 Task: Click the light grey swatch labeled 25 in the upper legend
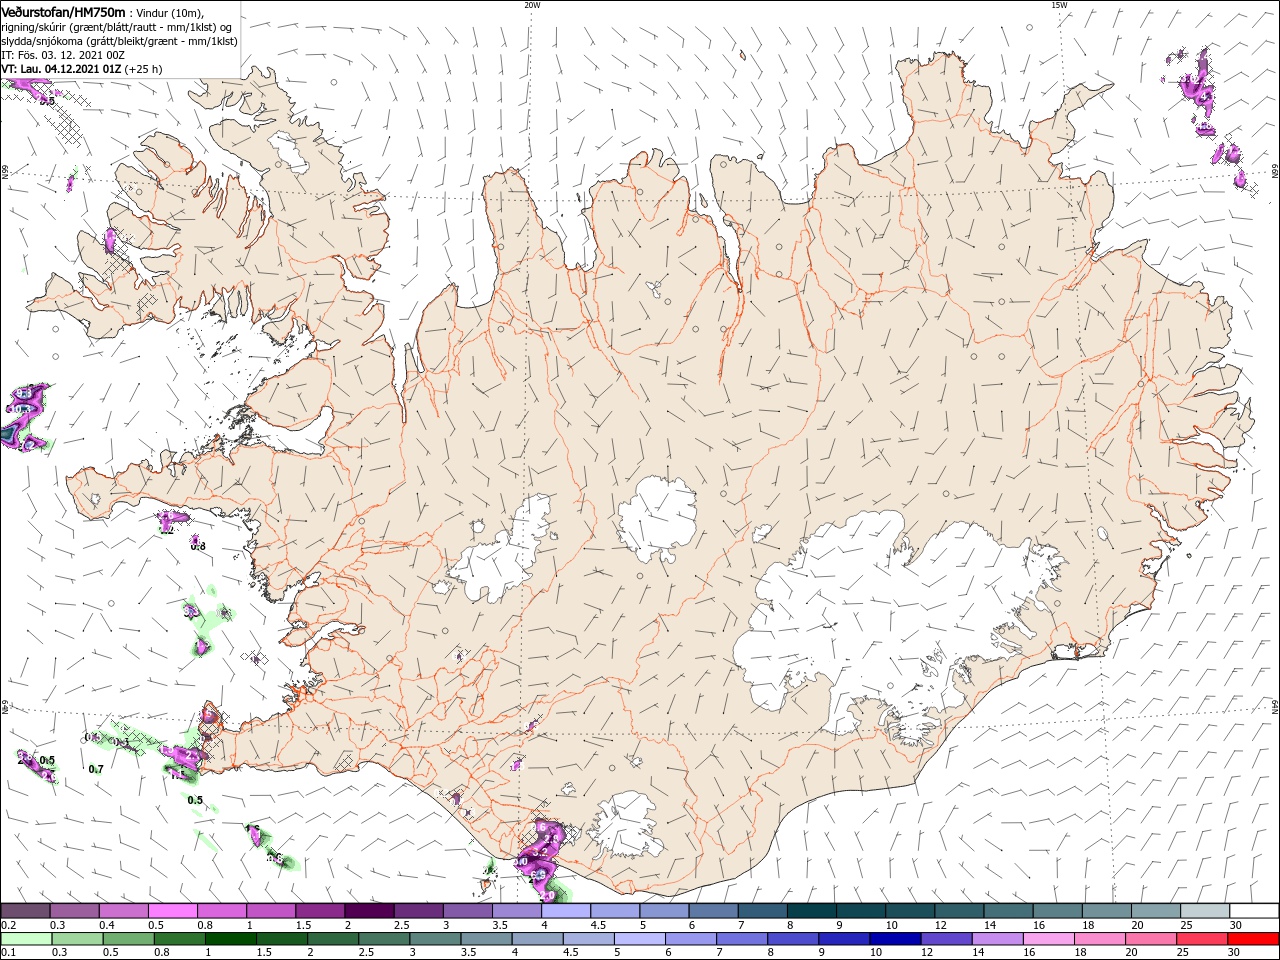point(1204,911)
